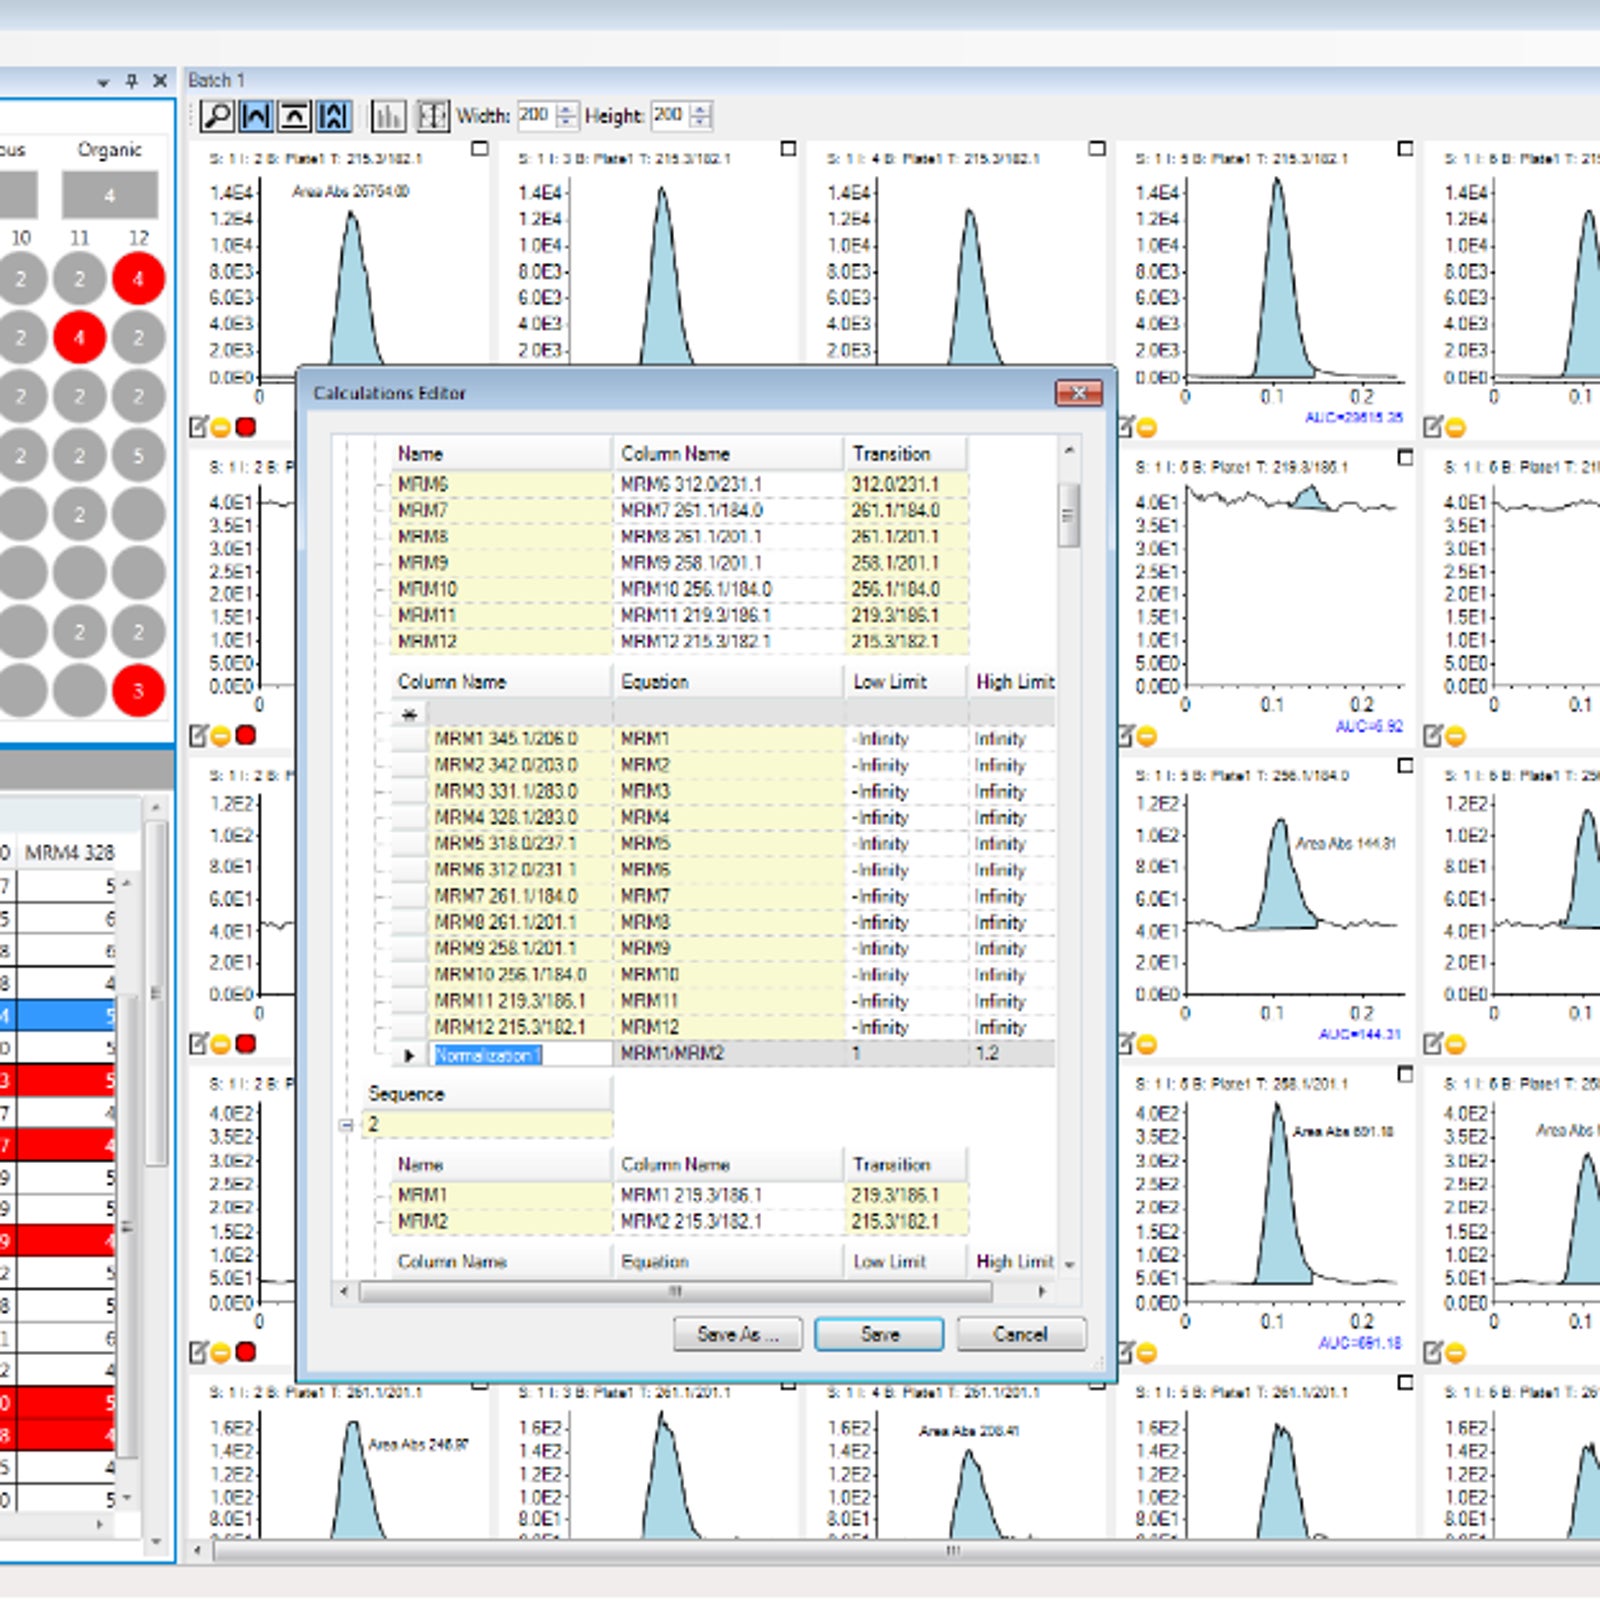The height and width of the screenshot is (1600, 1600).
Task: Tick the corner box of the 258.1/201.1 AUC=691.18 chart
Action: click(1405, 1074)
